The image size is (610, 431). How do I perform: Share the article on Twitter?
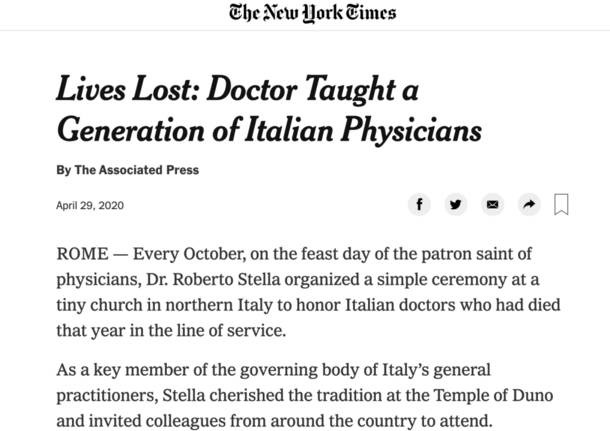[x=456, y=204]
